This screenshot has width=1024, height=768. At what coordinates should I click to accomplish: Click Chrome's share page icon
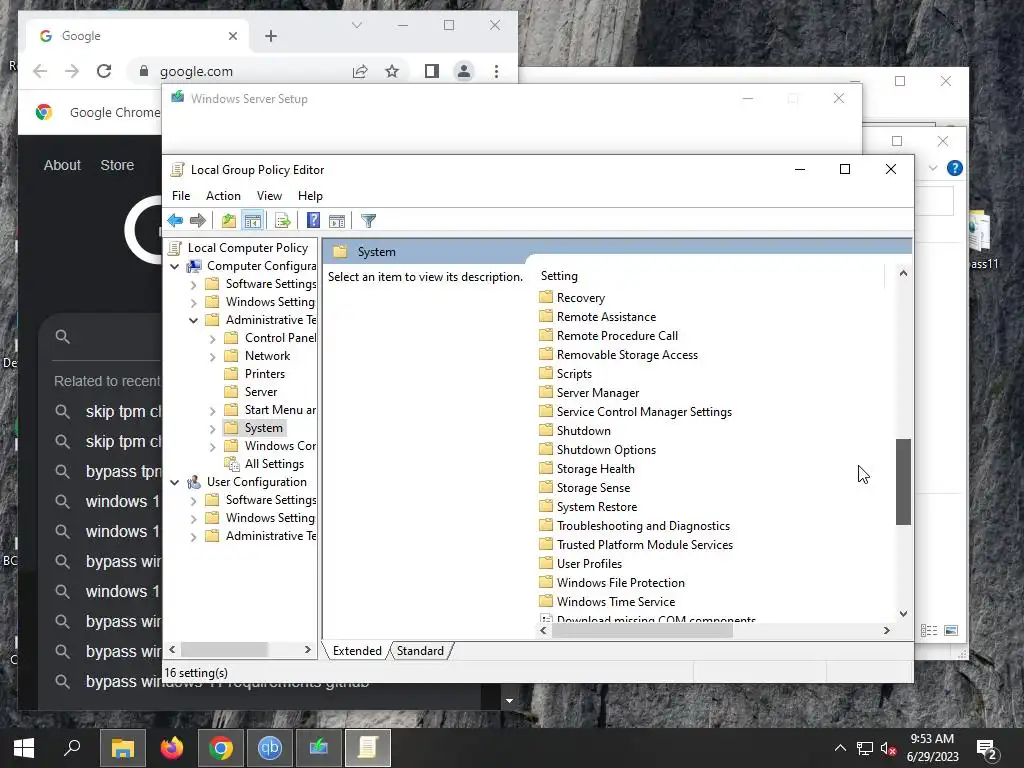(360, 71)
